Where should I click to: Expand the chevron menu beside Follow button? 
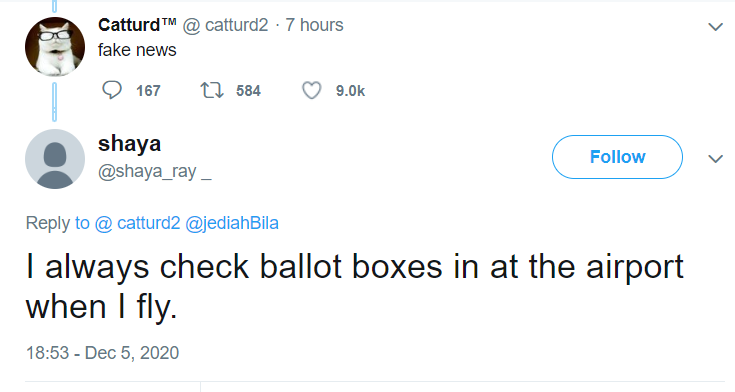[x=715, y=158]
